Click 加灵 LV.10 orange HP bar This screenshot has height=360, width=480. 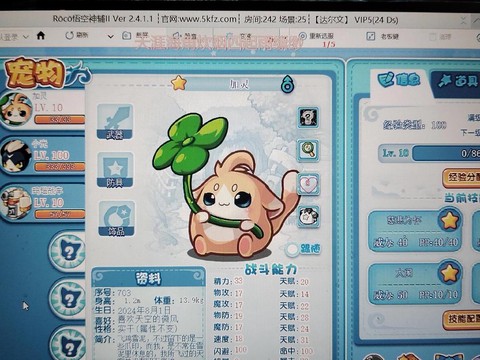point(60,119)
